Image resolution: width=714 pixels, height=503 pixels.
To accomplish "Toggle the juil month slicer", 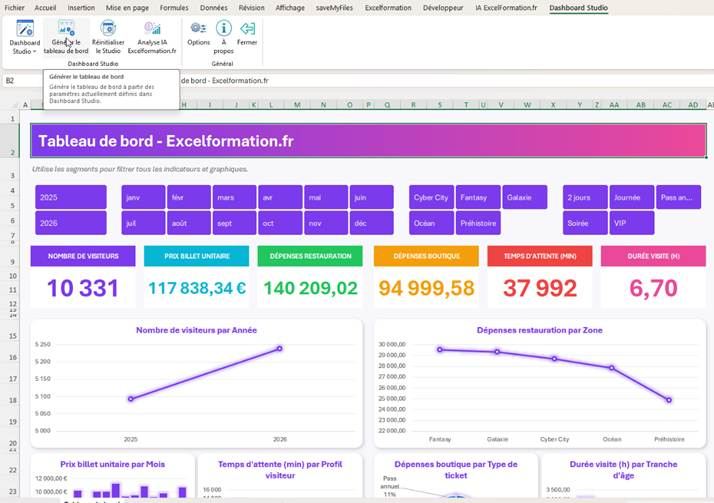I will (143, 223).
